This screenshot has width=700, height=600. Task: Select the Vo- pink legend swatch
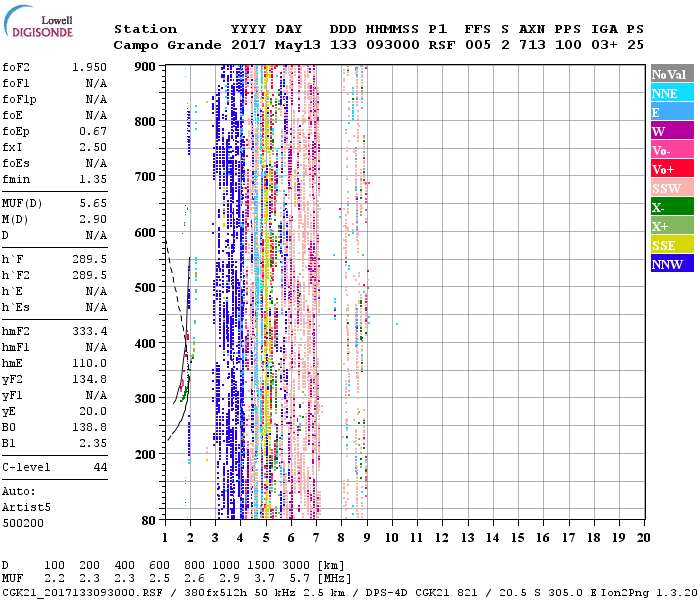(x=672, y=150)
